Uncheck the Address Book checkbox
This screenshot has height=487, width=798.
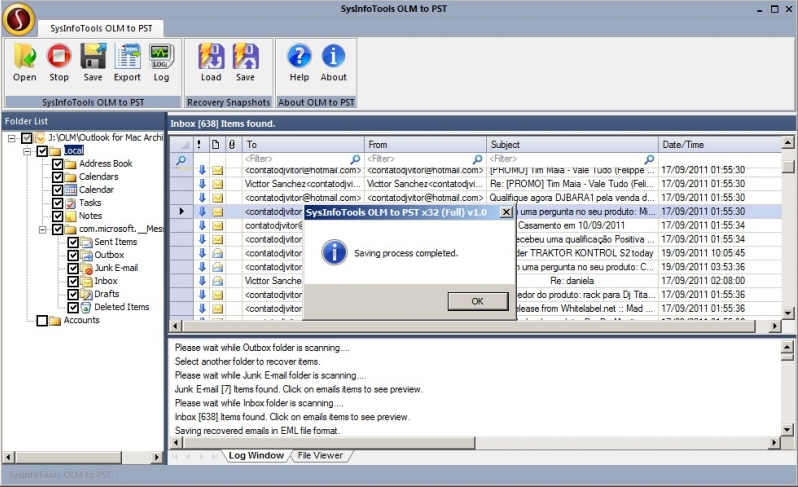tap(58, 164)
